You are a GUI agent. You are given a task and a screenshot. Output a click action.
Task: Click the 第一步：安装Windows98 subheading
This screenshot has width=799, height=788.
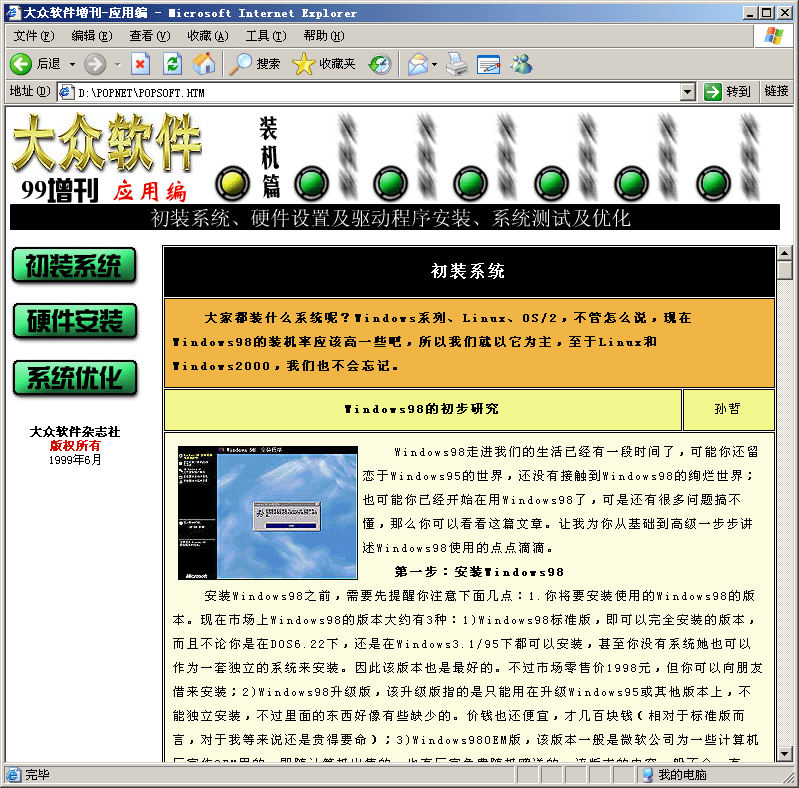(x=479, y=572)
